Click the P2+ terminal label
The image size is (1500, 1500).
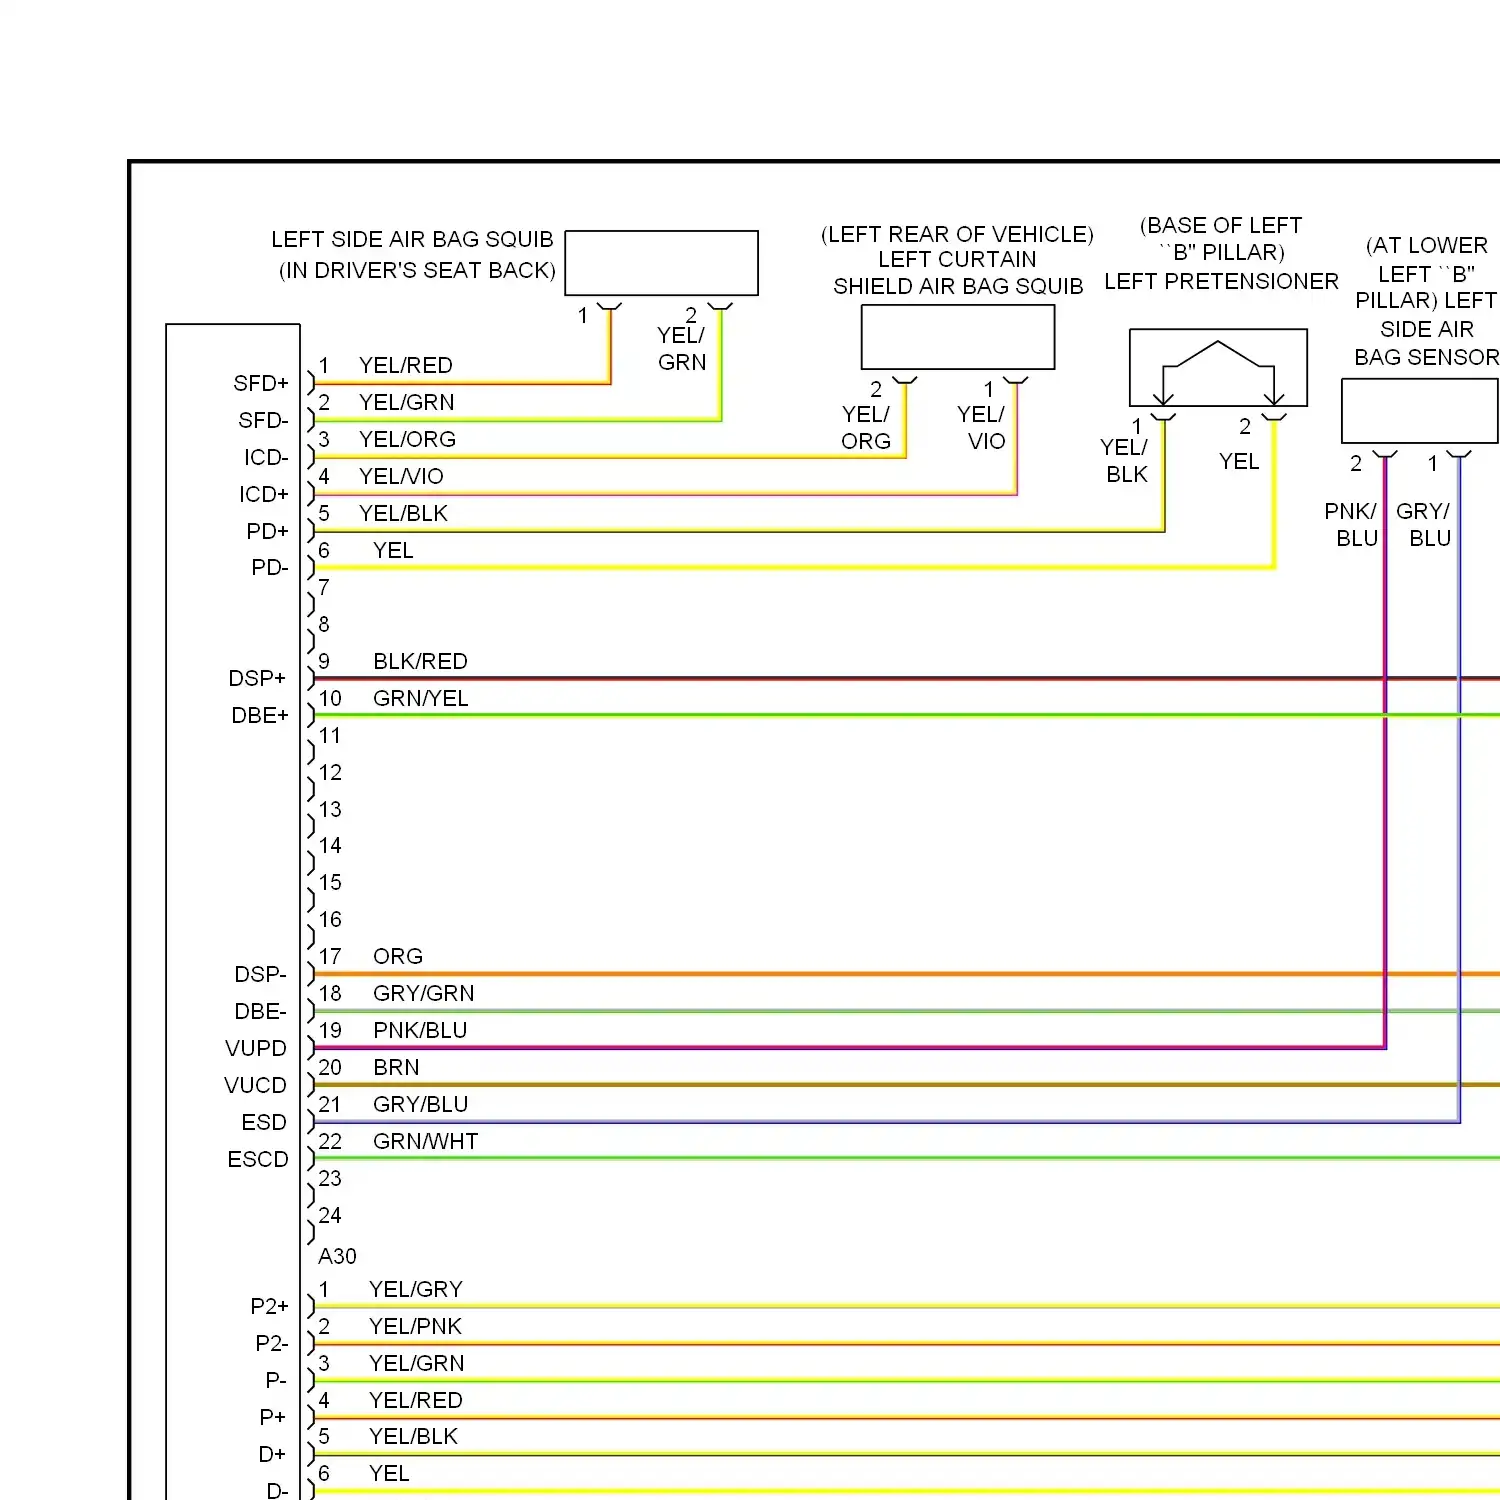(x=269, y=1306)
